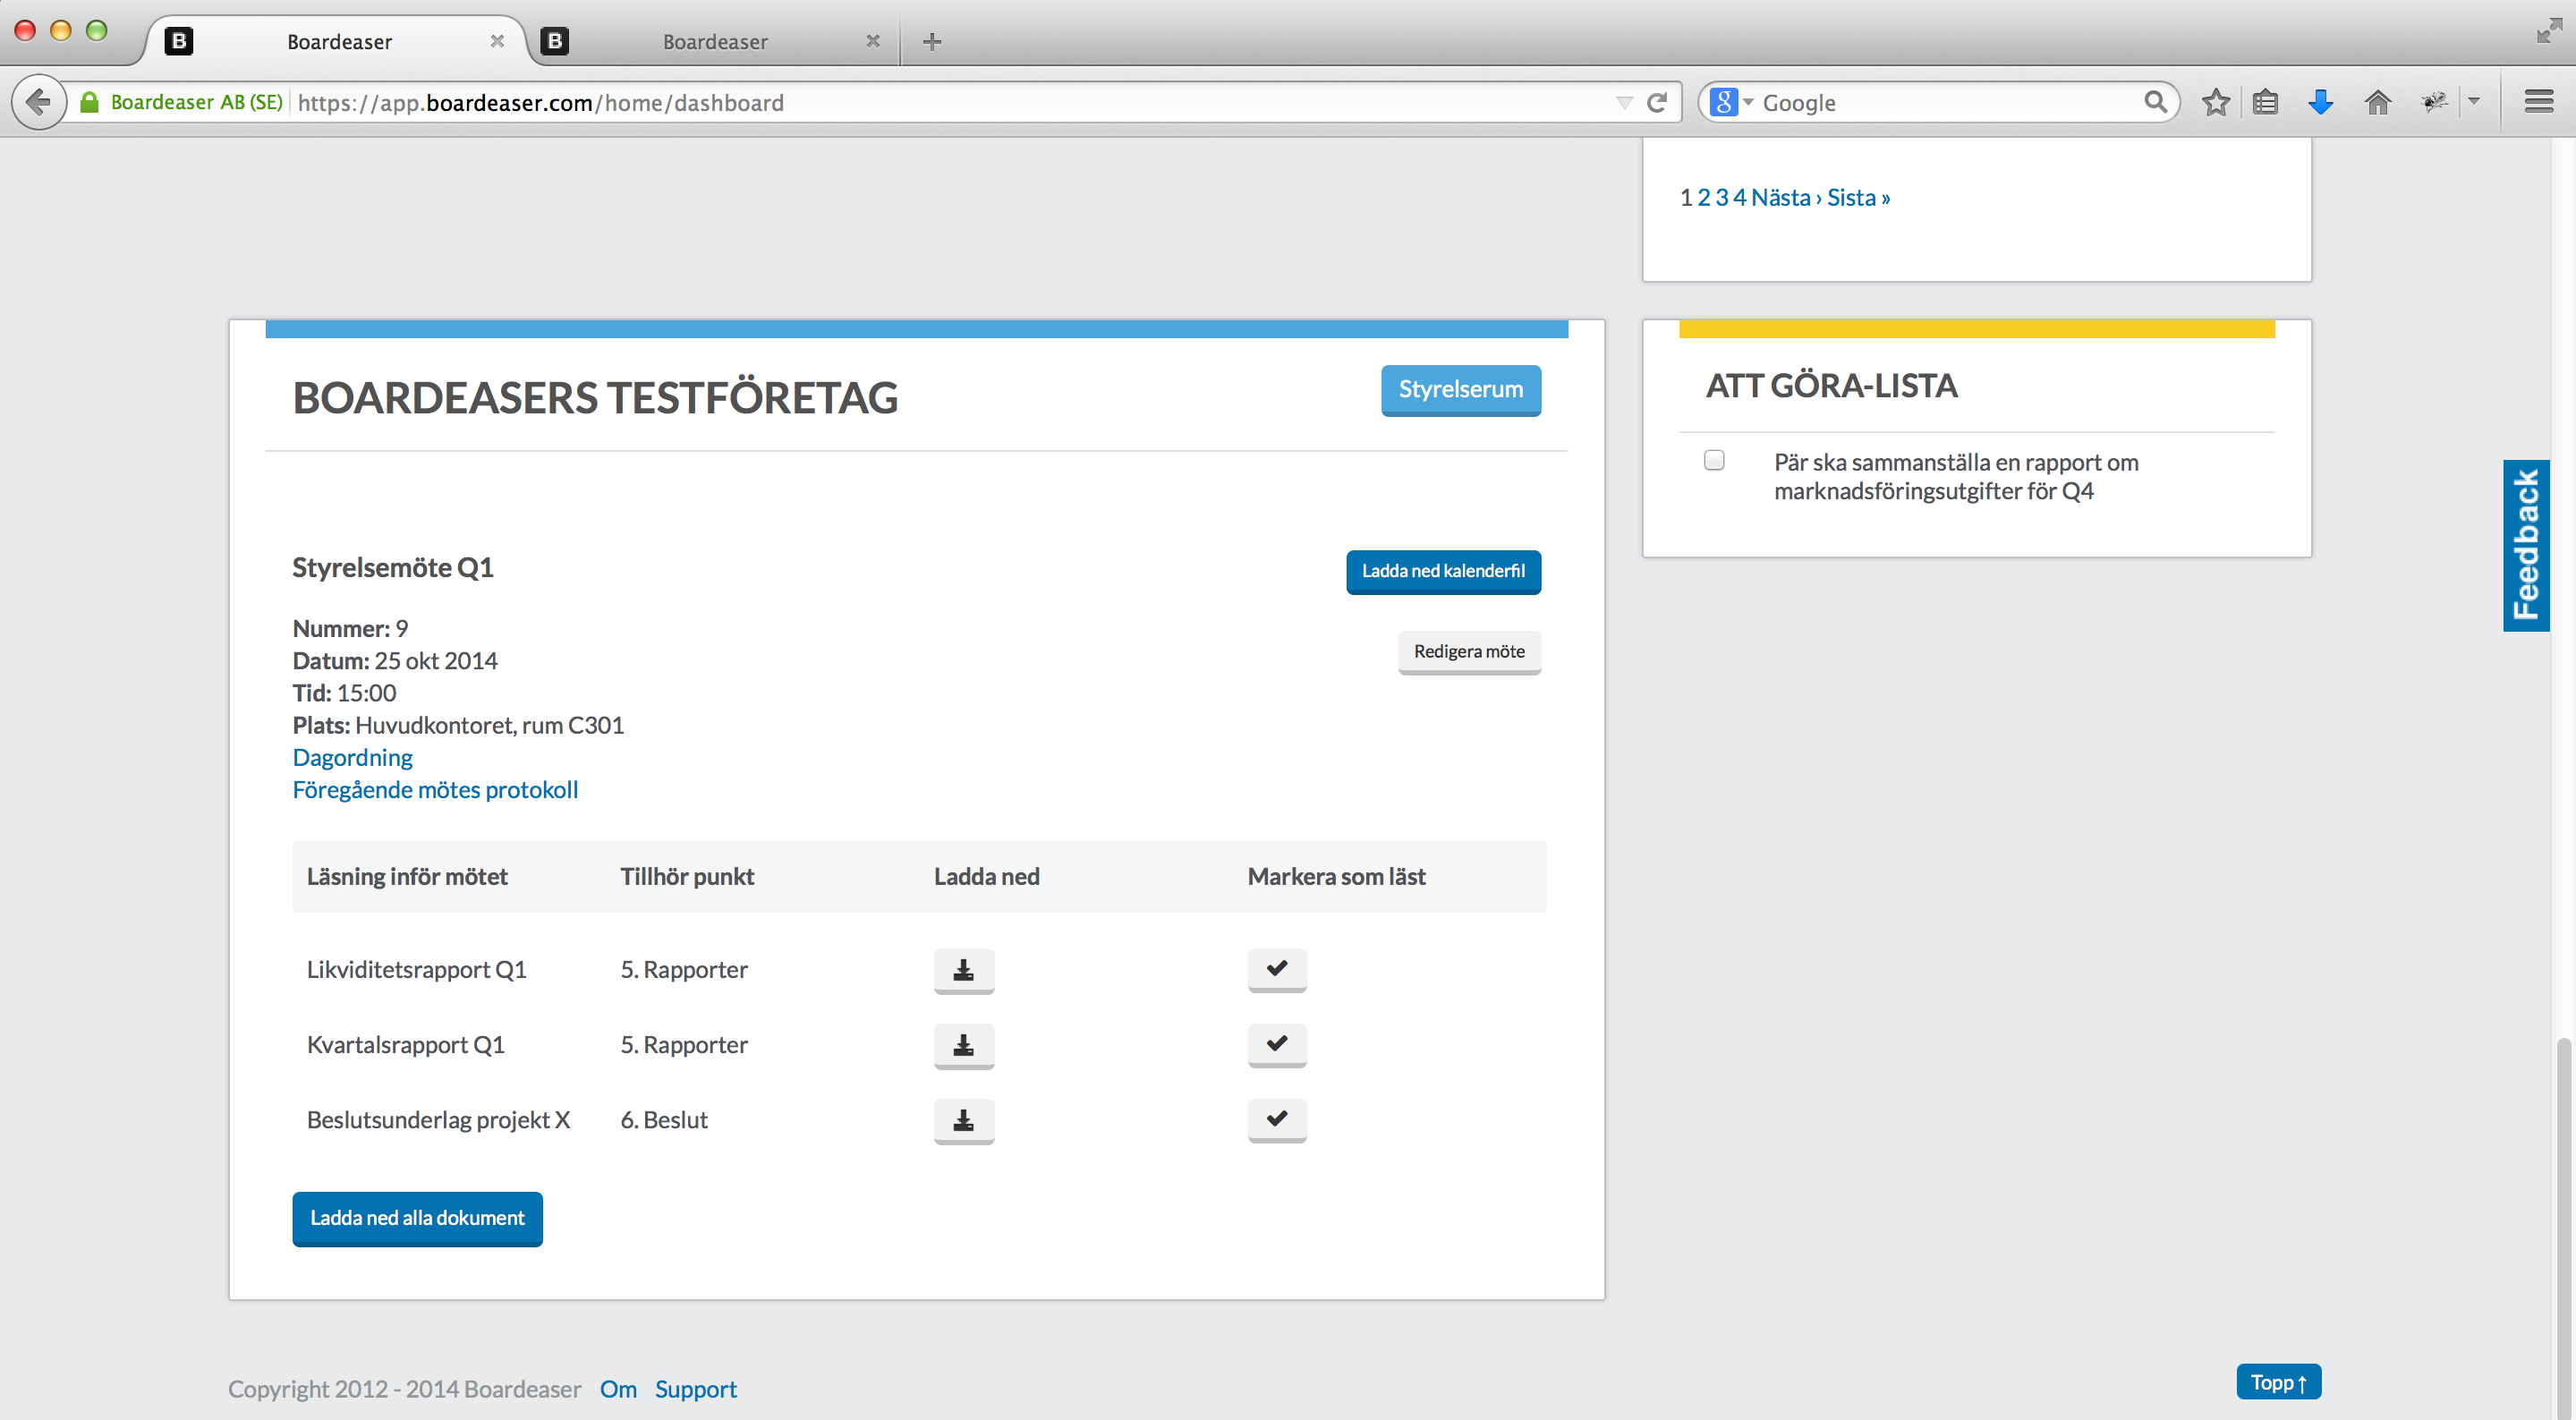
Task: Expand the toolbar extension dropdown arrow
Action: coord(2473,102)
